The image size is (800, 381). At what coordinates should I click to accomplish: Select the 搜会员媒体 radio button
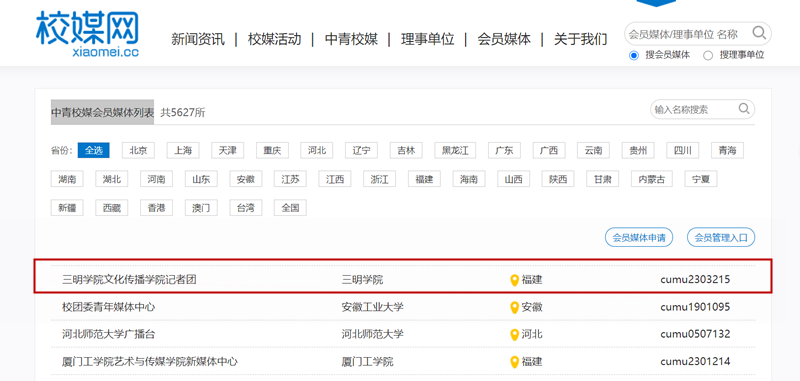point(634,56)
